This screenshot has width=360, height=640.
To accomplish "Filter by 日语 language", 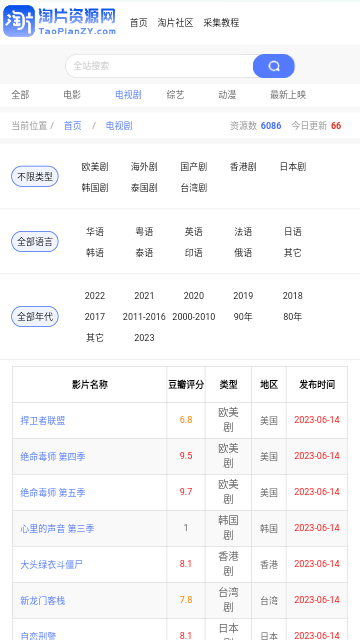I will pos(293,232).
